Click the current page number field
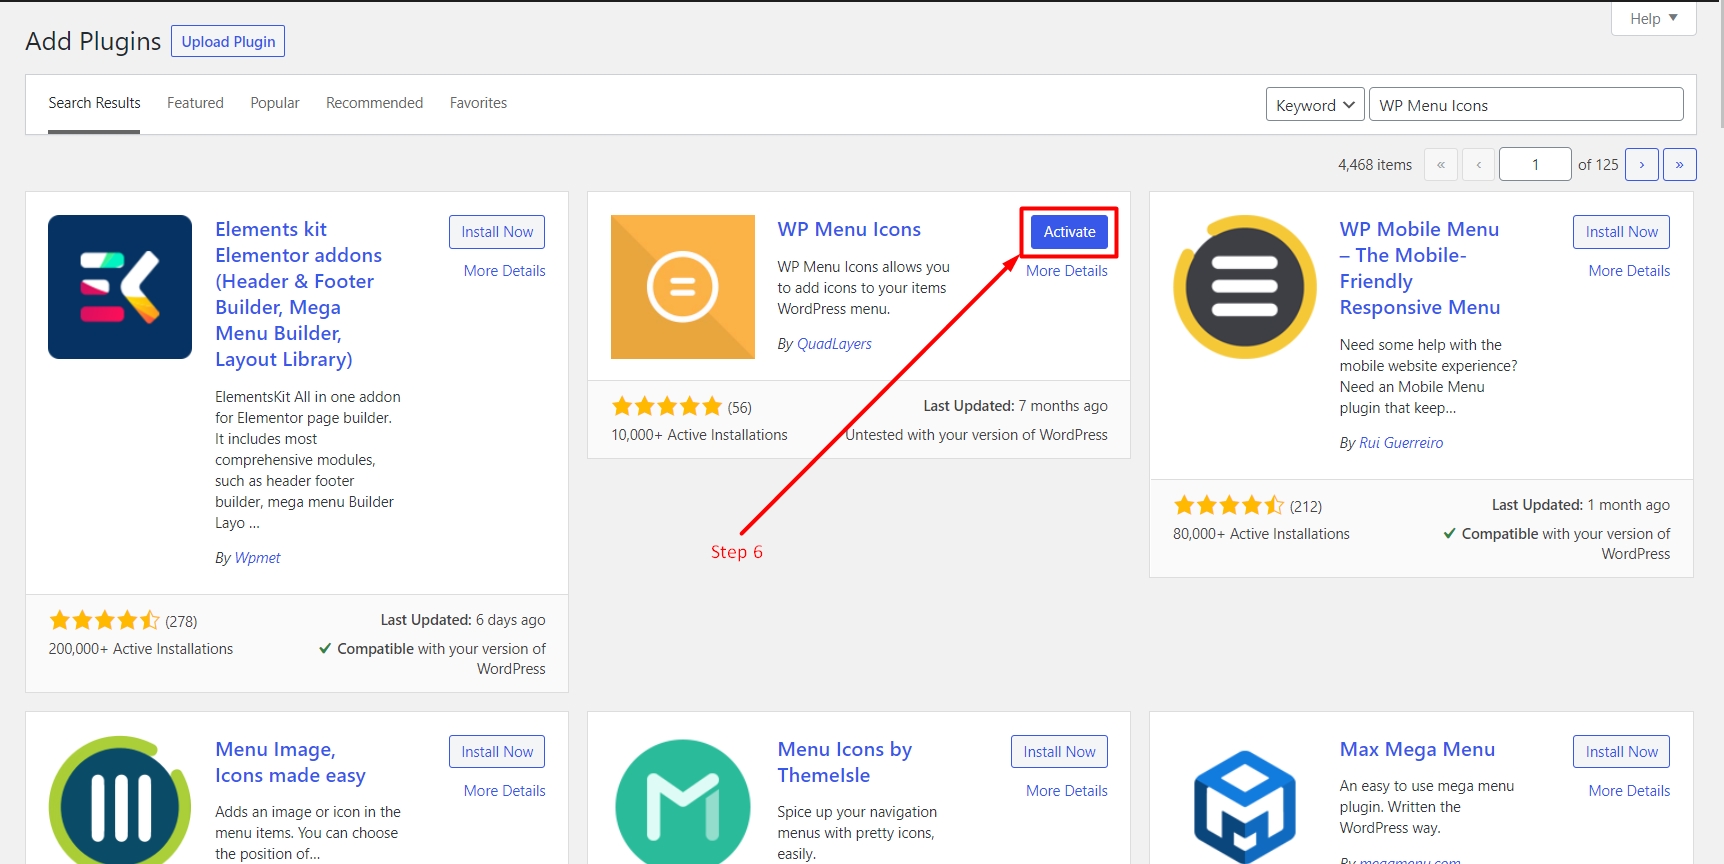The height and width of the screenshot is (864, 1724). coord(1535,164)
